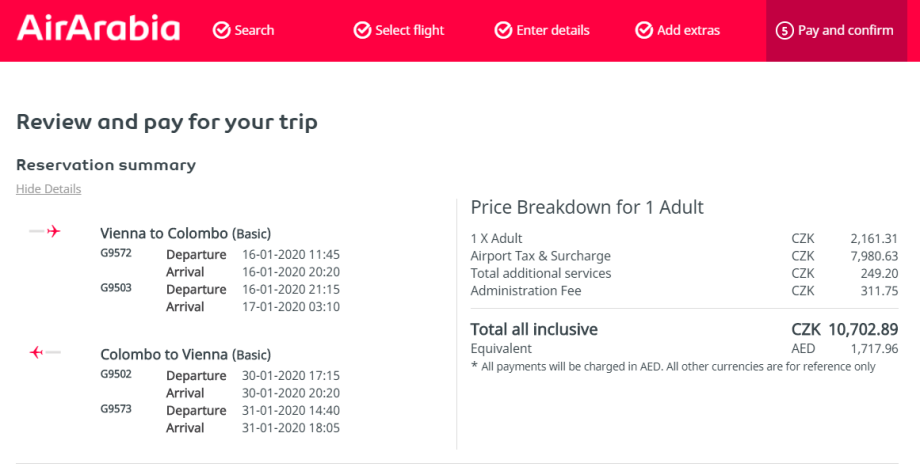920x471 pixels.
Task: Click flight number G9503
Action: (x=116, y=288)
